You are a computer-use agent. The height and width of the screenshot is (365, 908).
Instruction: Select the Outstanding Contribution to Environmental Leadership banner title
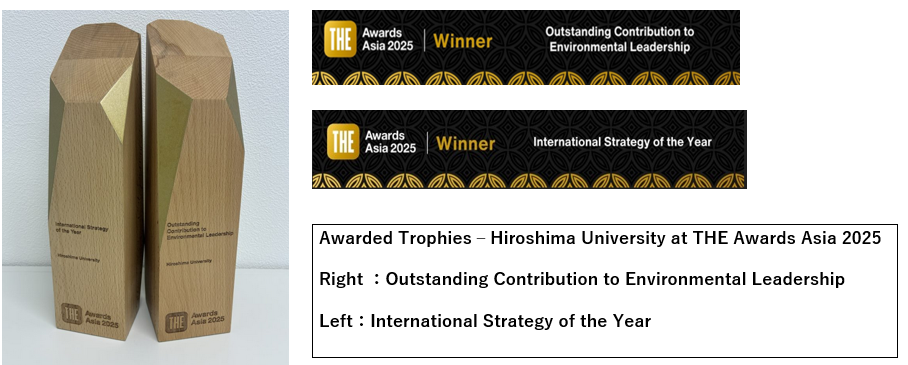(620, 39)
